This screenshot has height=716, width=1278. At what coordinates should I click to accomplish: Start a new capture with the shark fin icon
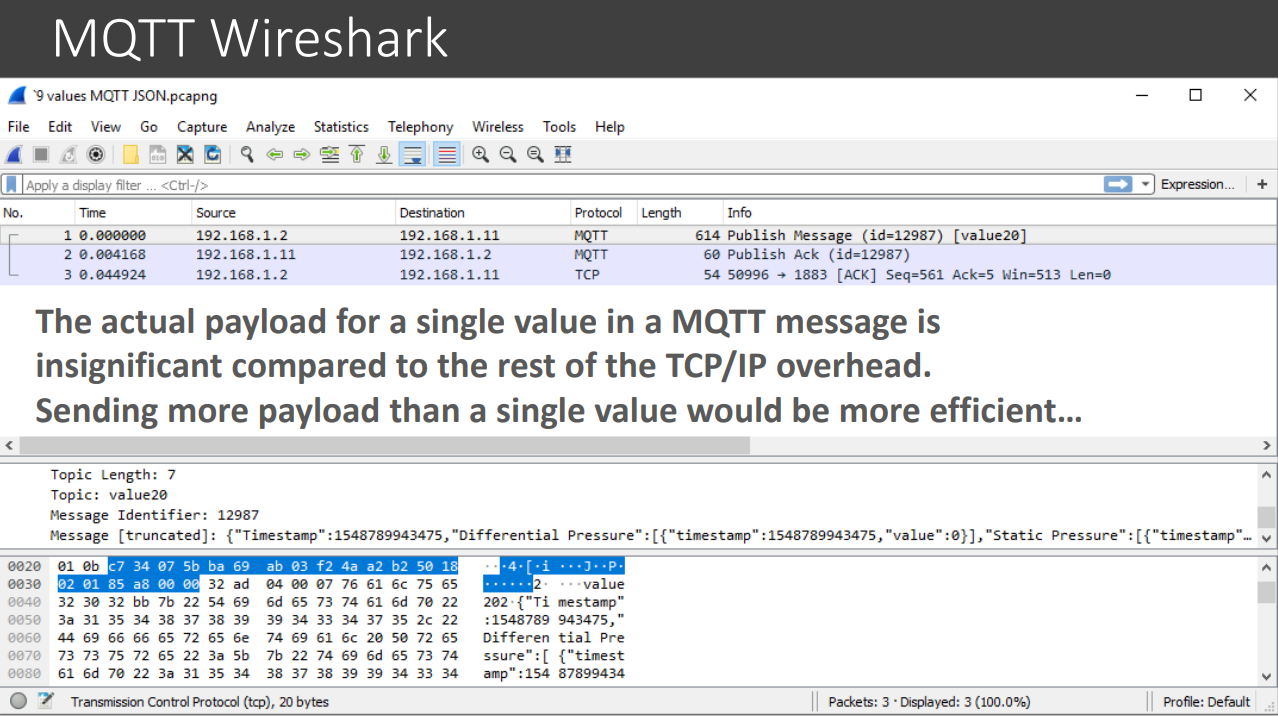click(14, 155)
